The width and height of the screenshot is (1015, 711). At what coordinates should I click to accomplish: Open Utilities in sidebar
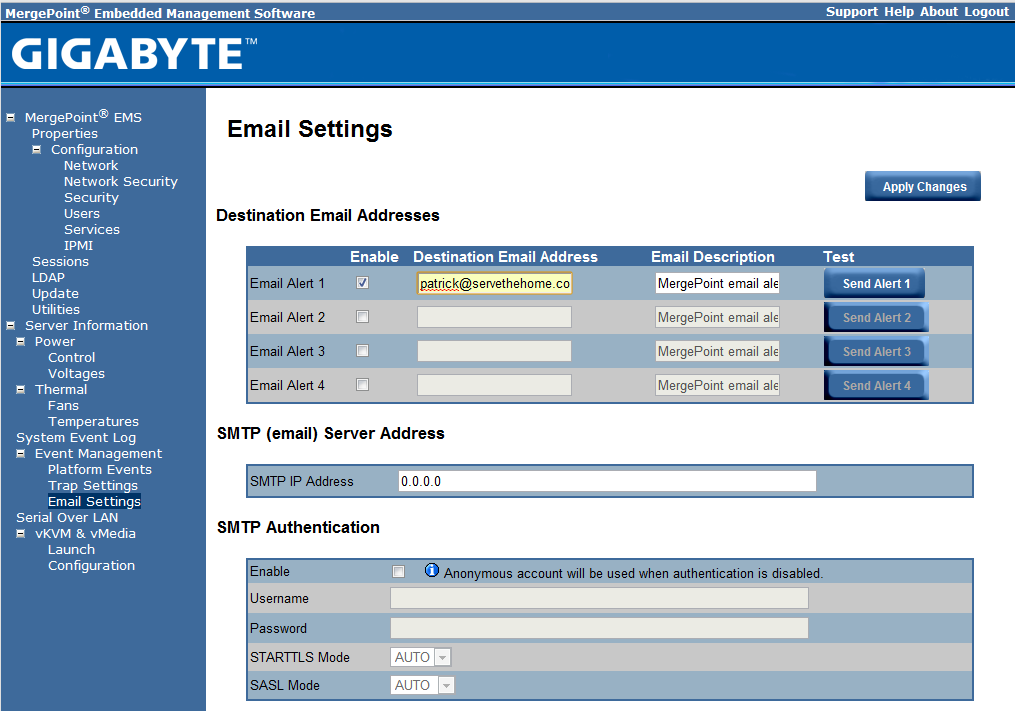click(x=56, y=310)
